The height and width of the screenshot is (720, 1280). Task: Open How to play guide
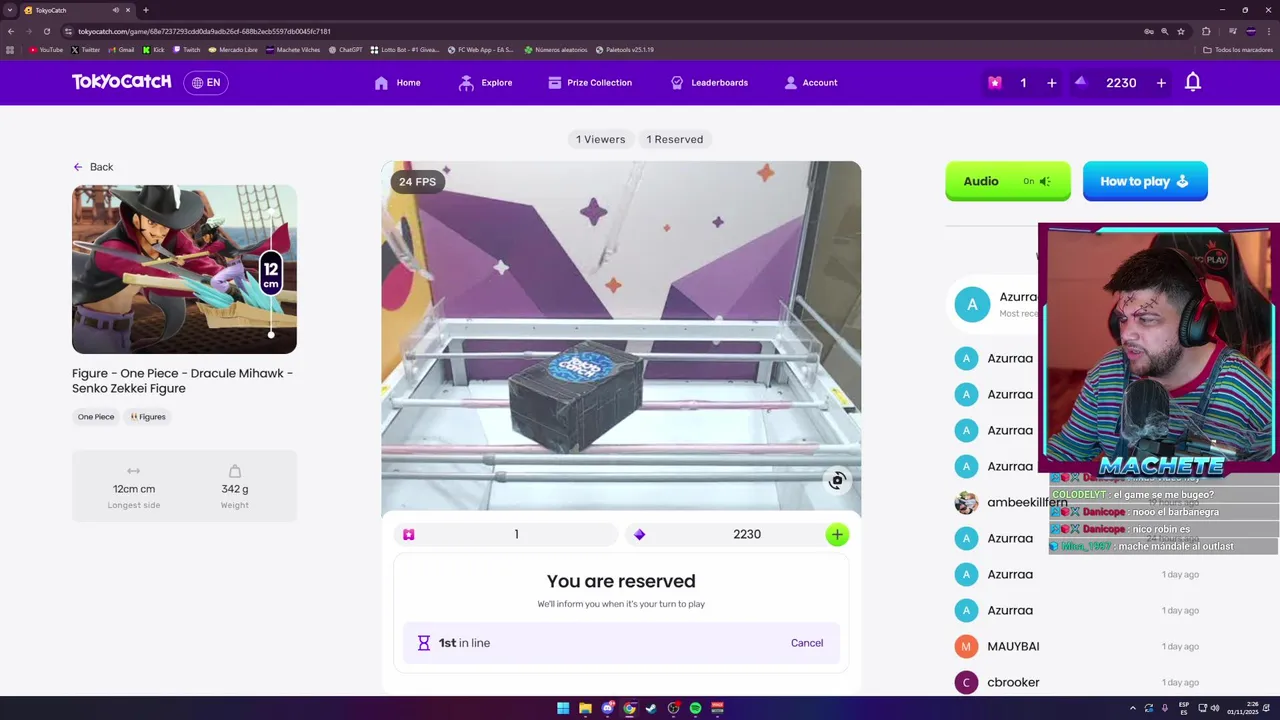pos(1145,181)
